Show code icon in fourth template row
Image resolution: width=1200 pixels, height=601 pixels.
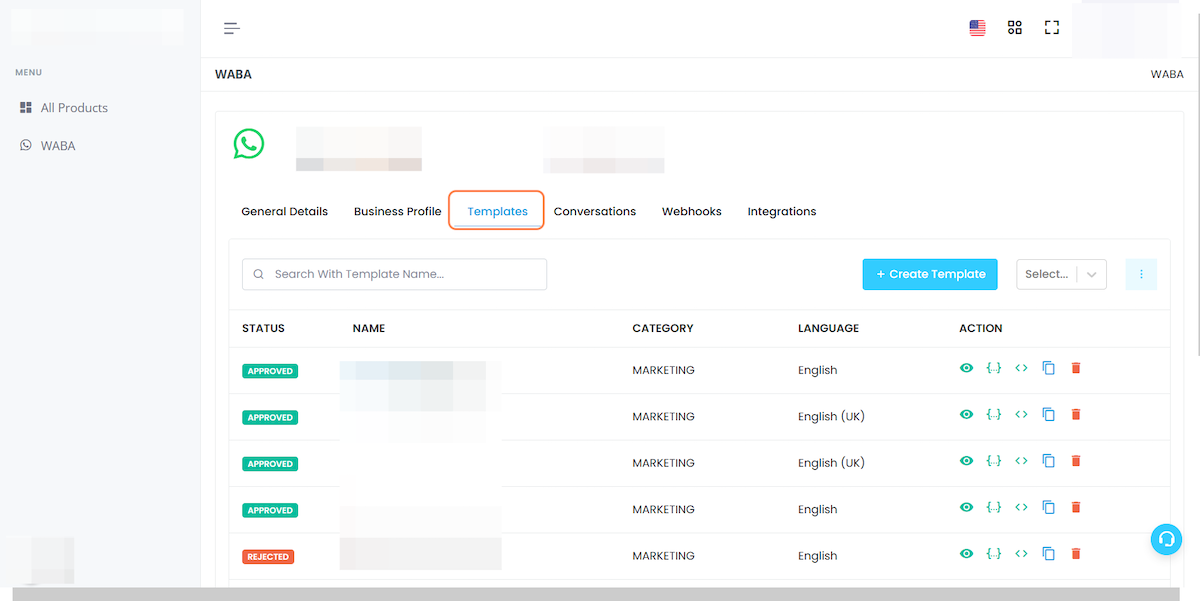coord(1021,507)
